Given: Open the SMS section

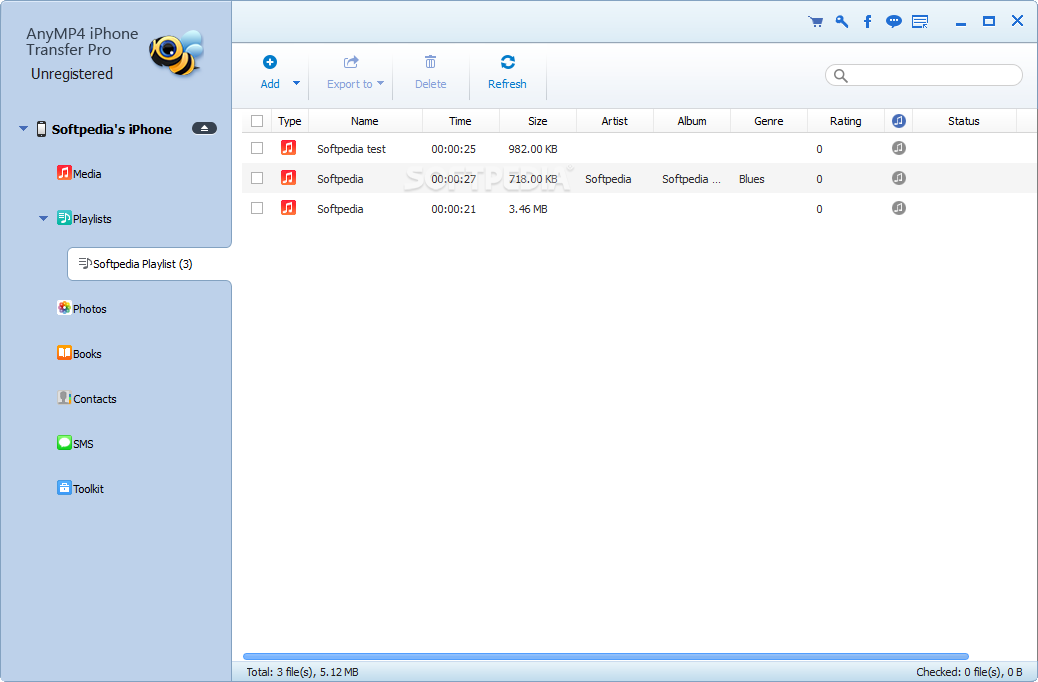Looking at the screenshot, I should click(75, 444).
